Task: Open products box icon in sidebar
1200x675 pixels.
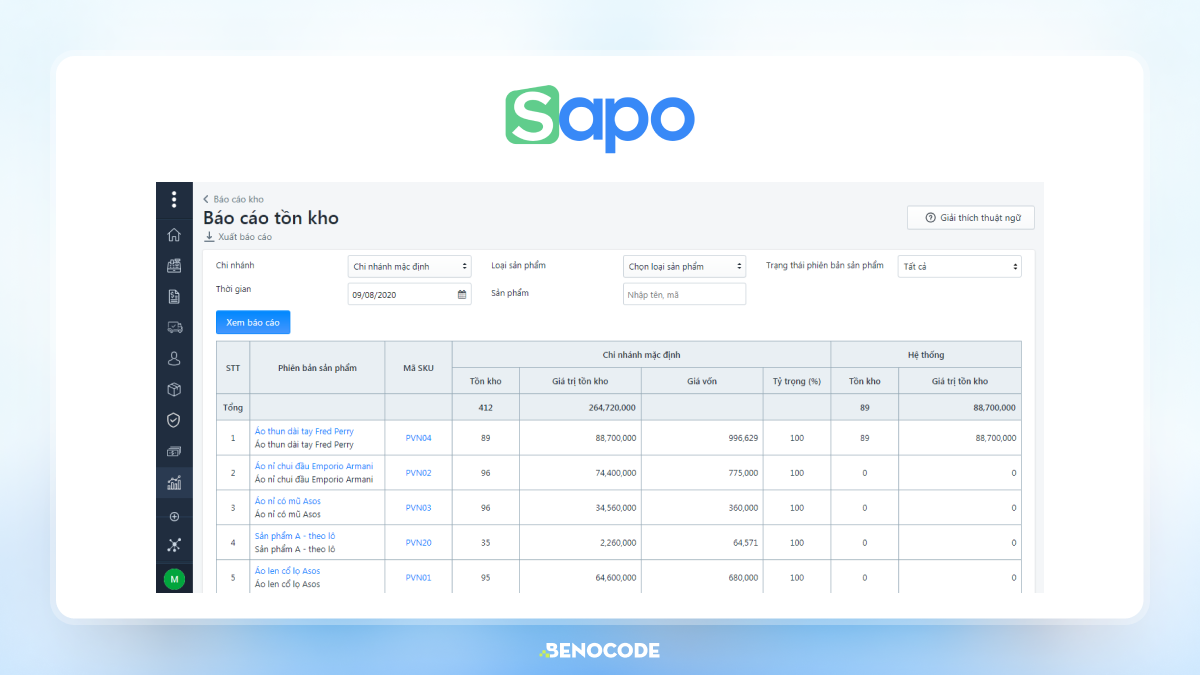Action: tap(174, 389)
